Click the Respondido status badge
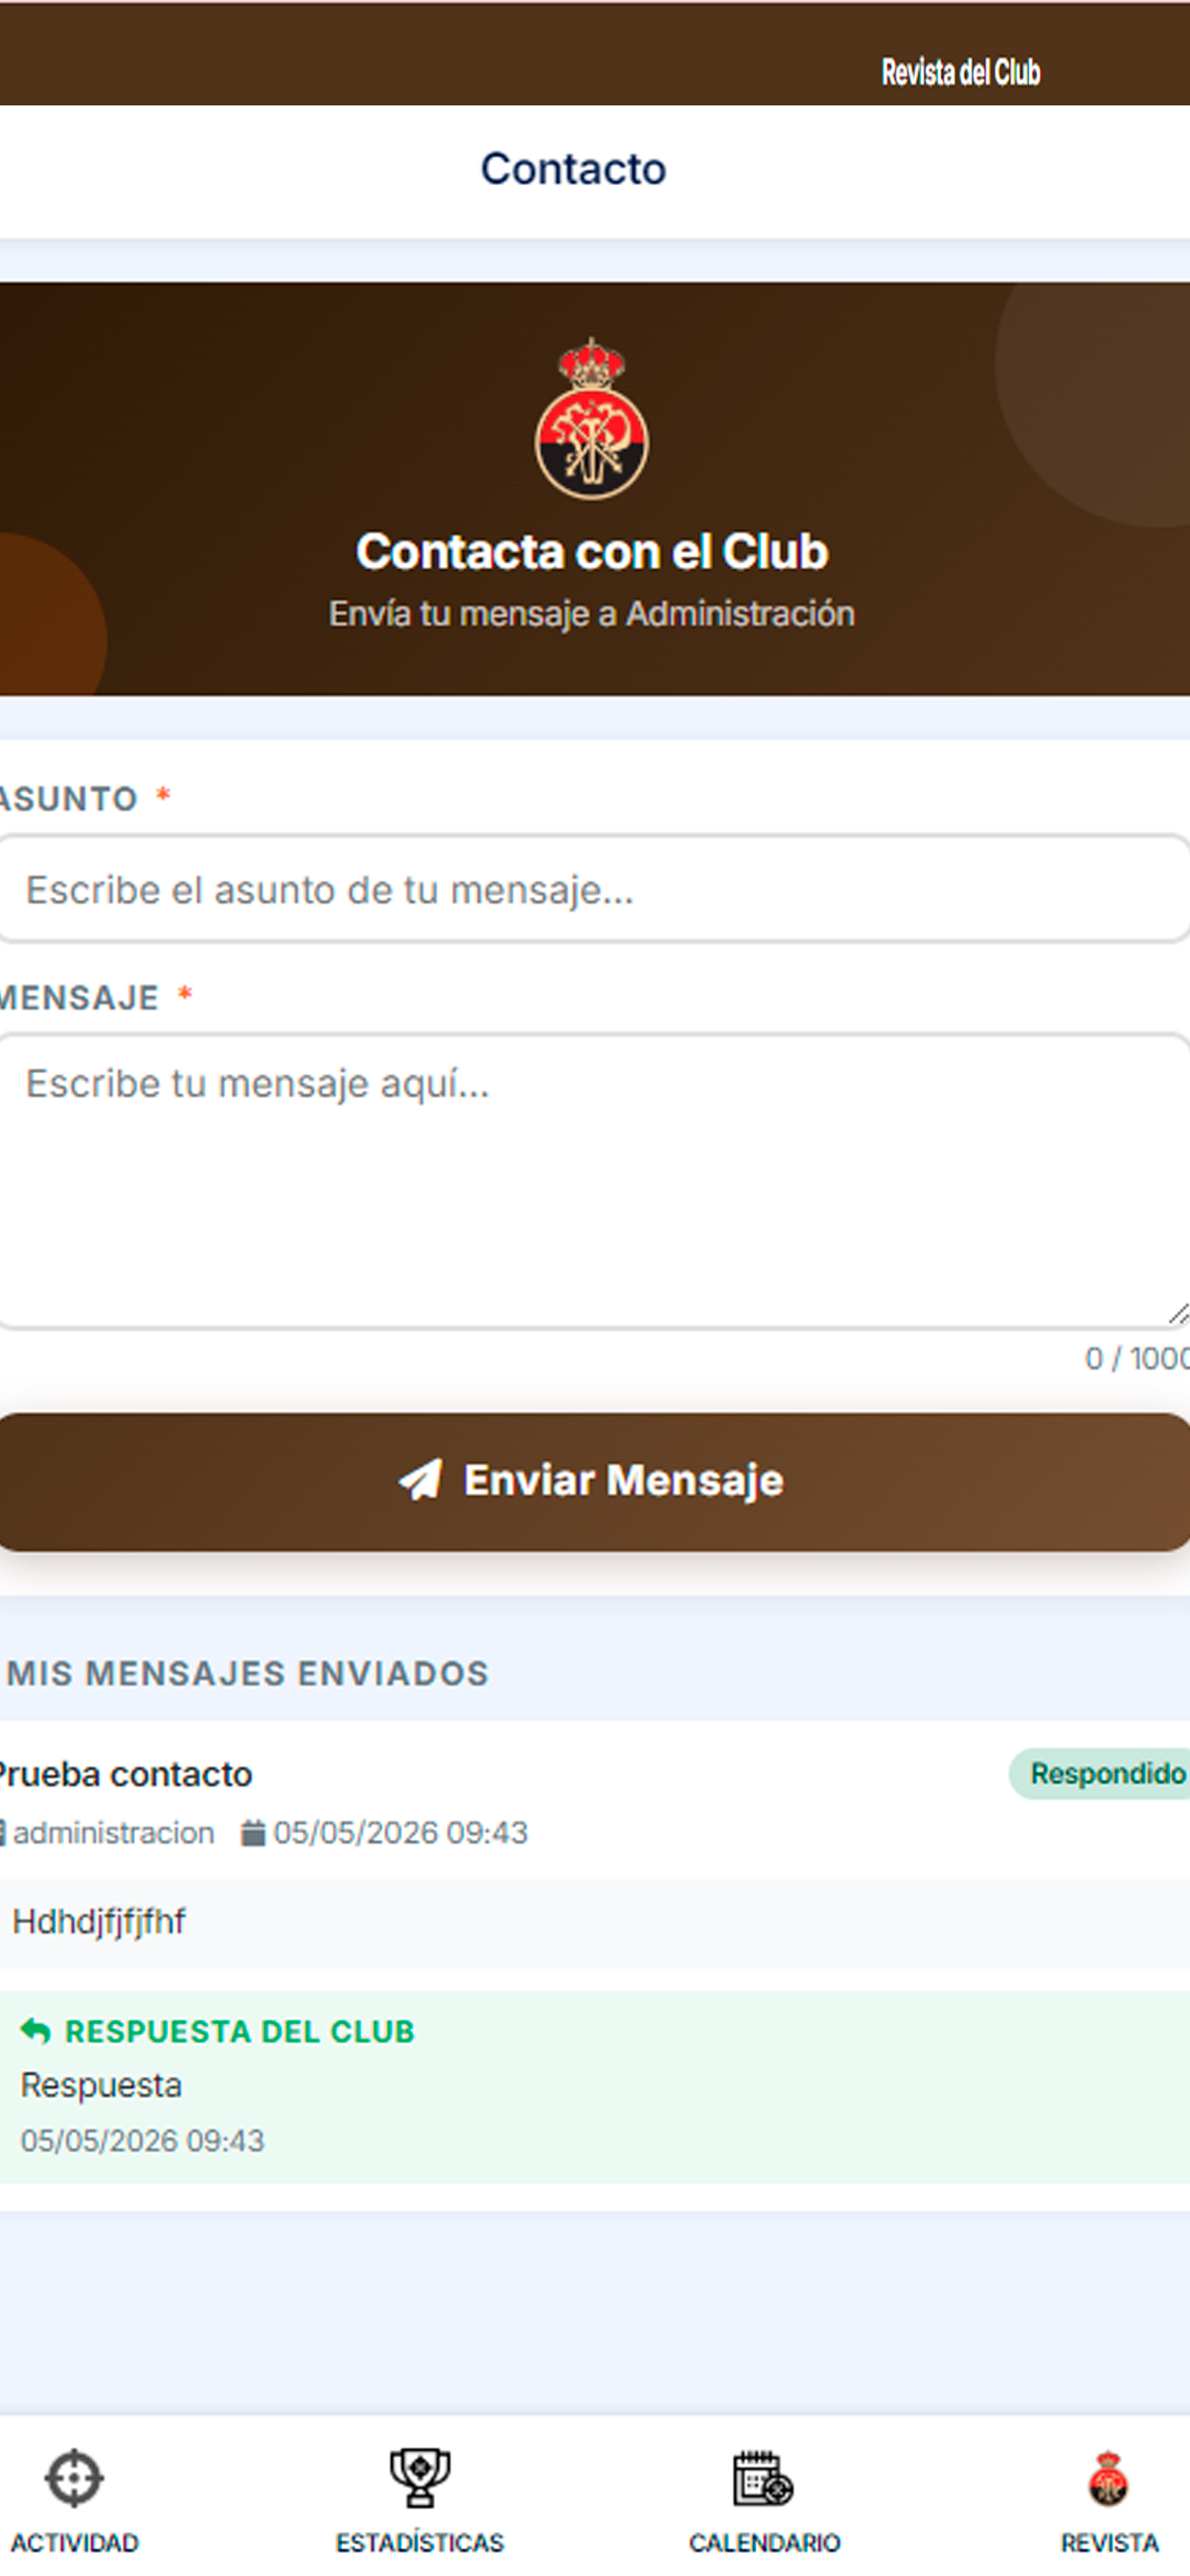The width and height of the screenshot is (1190, 2576). point(1099,1774)
